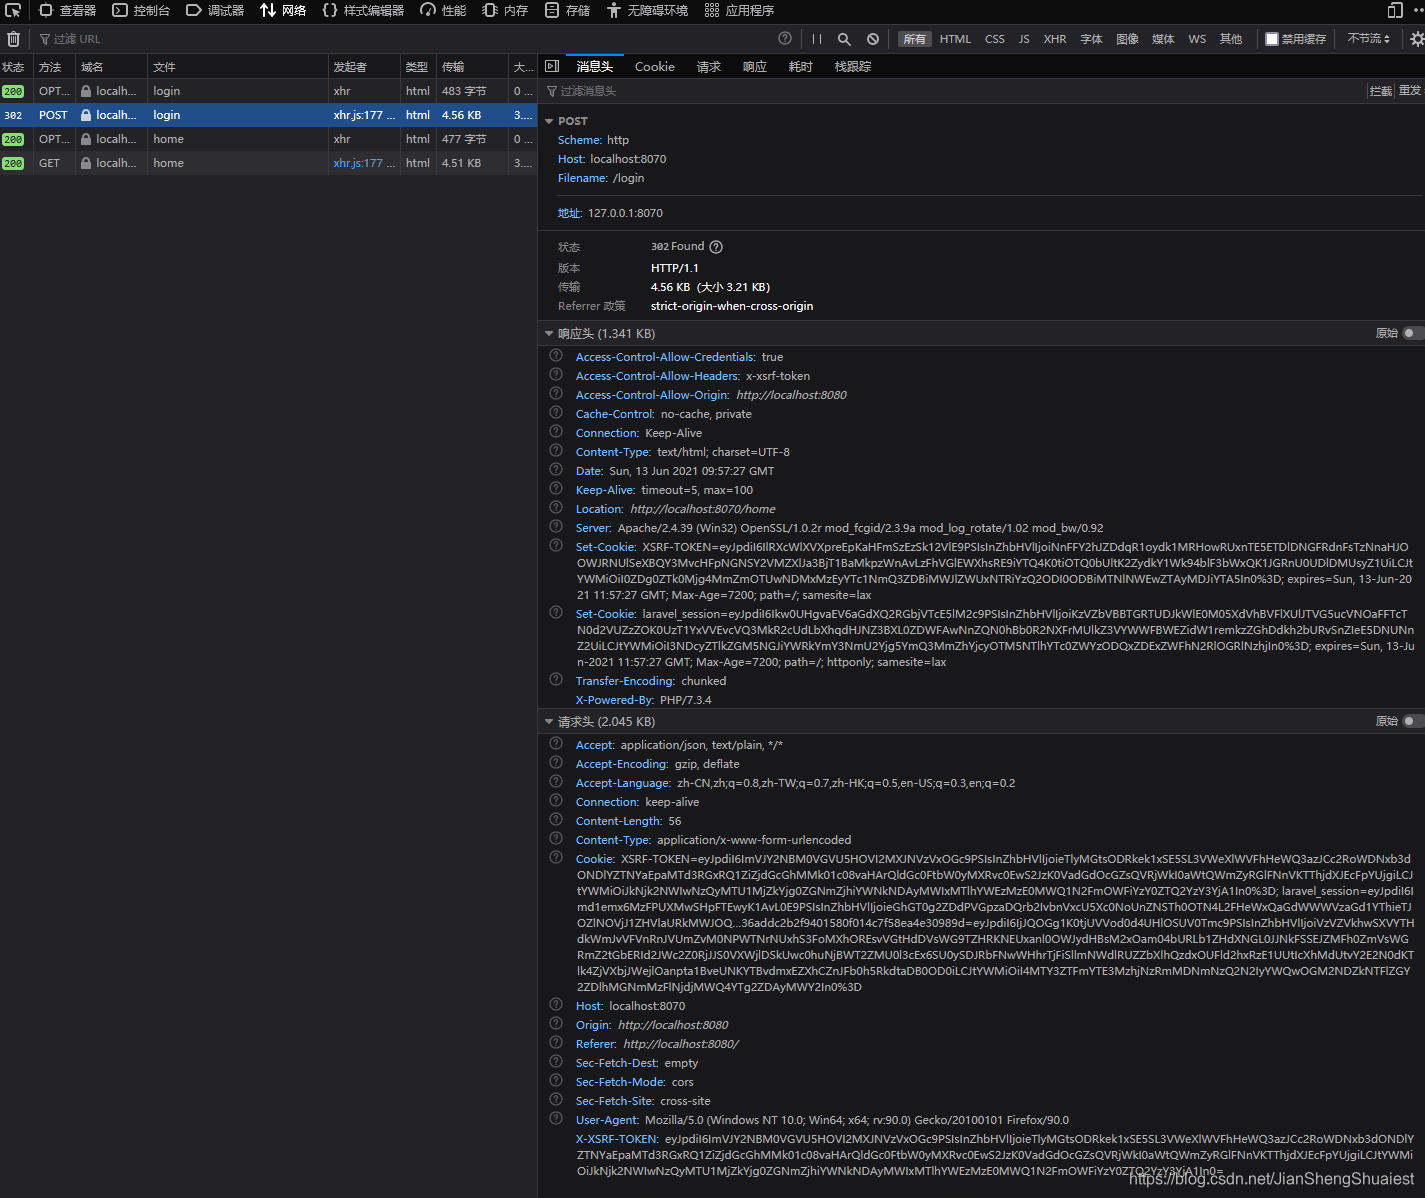Toggle WS type filter

click(x=1197, y=39)
